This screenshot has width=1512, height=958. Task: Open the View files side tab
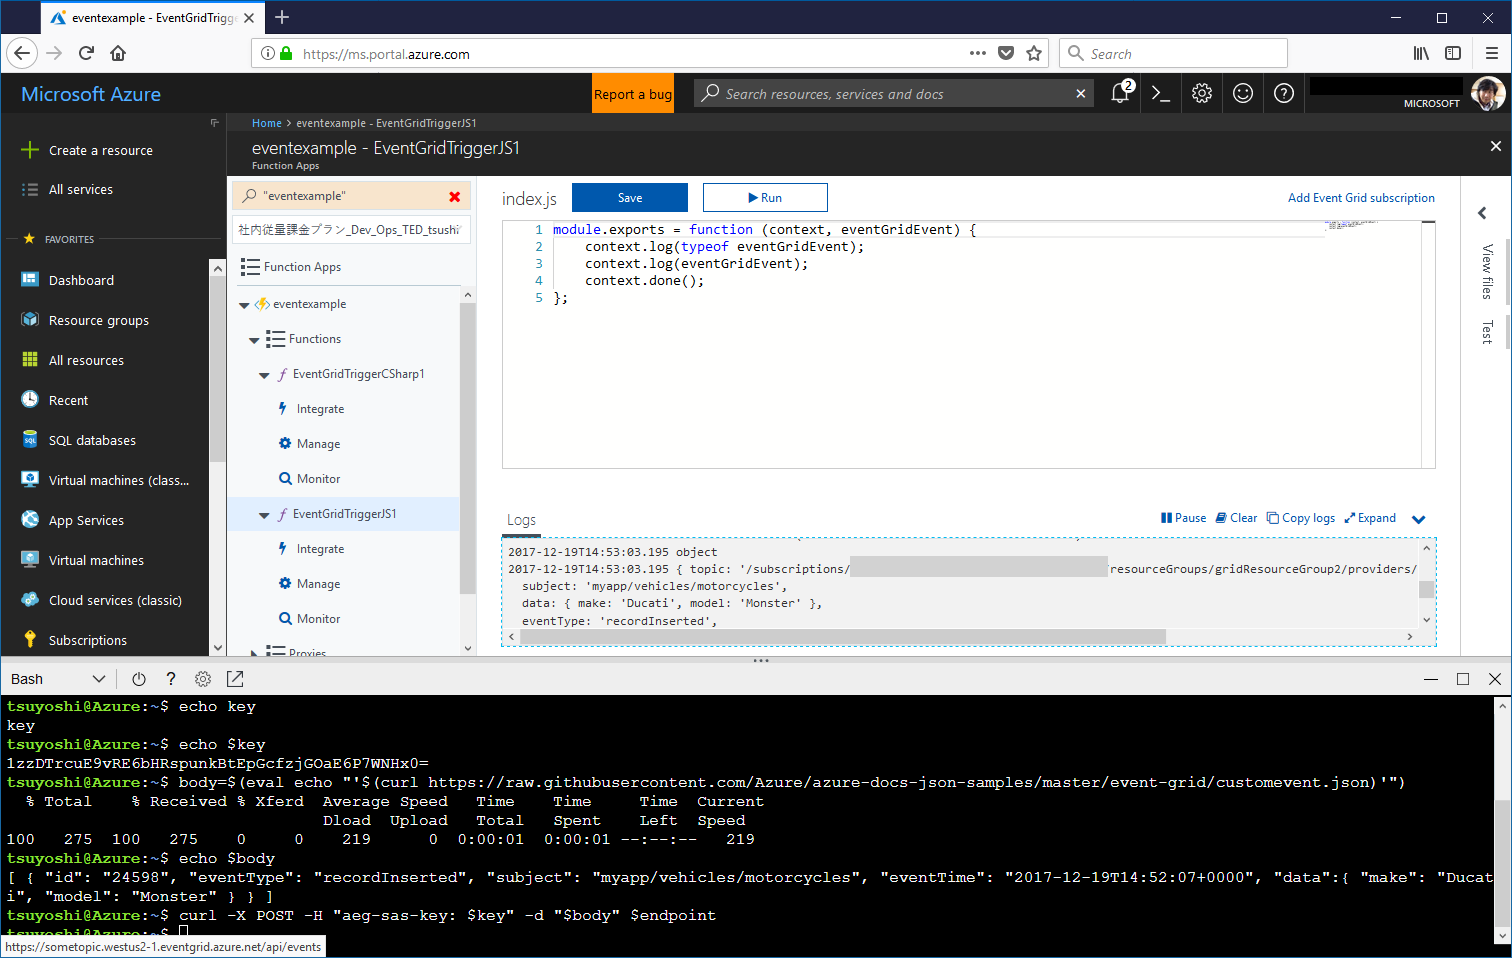click(1487, 272)
